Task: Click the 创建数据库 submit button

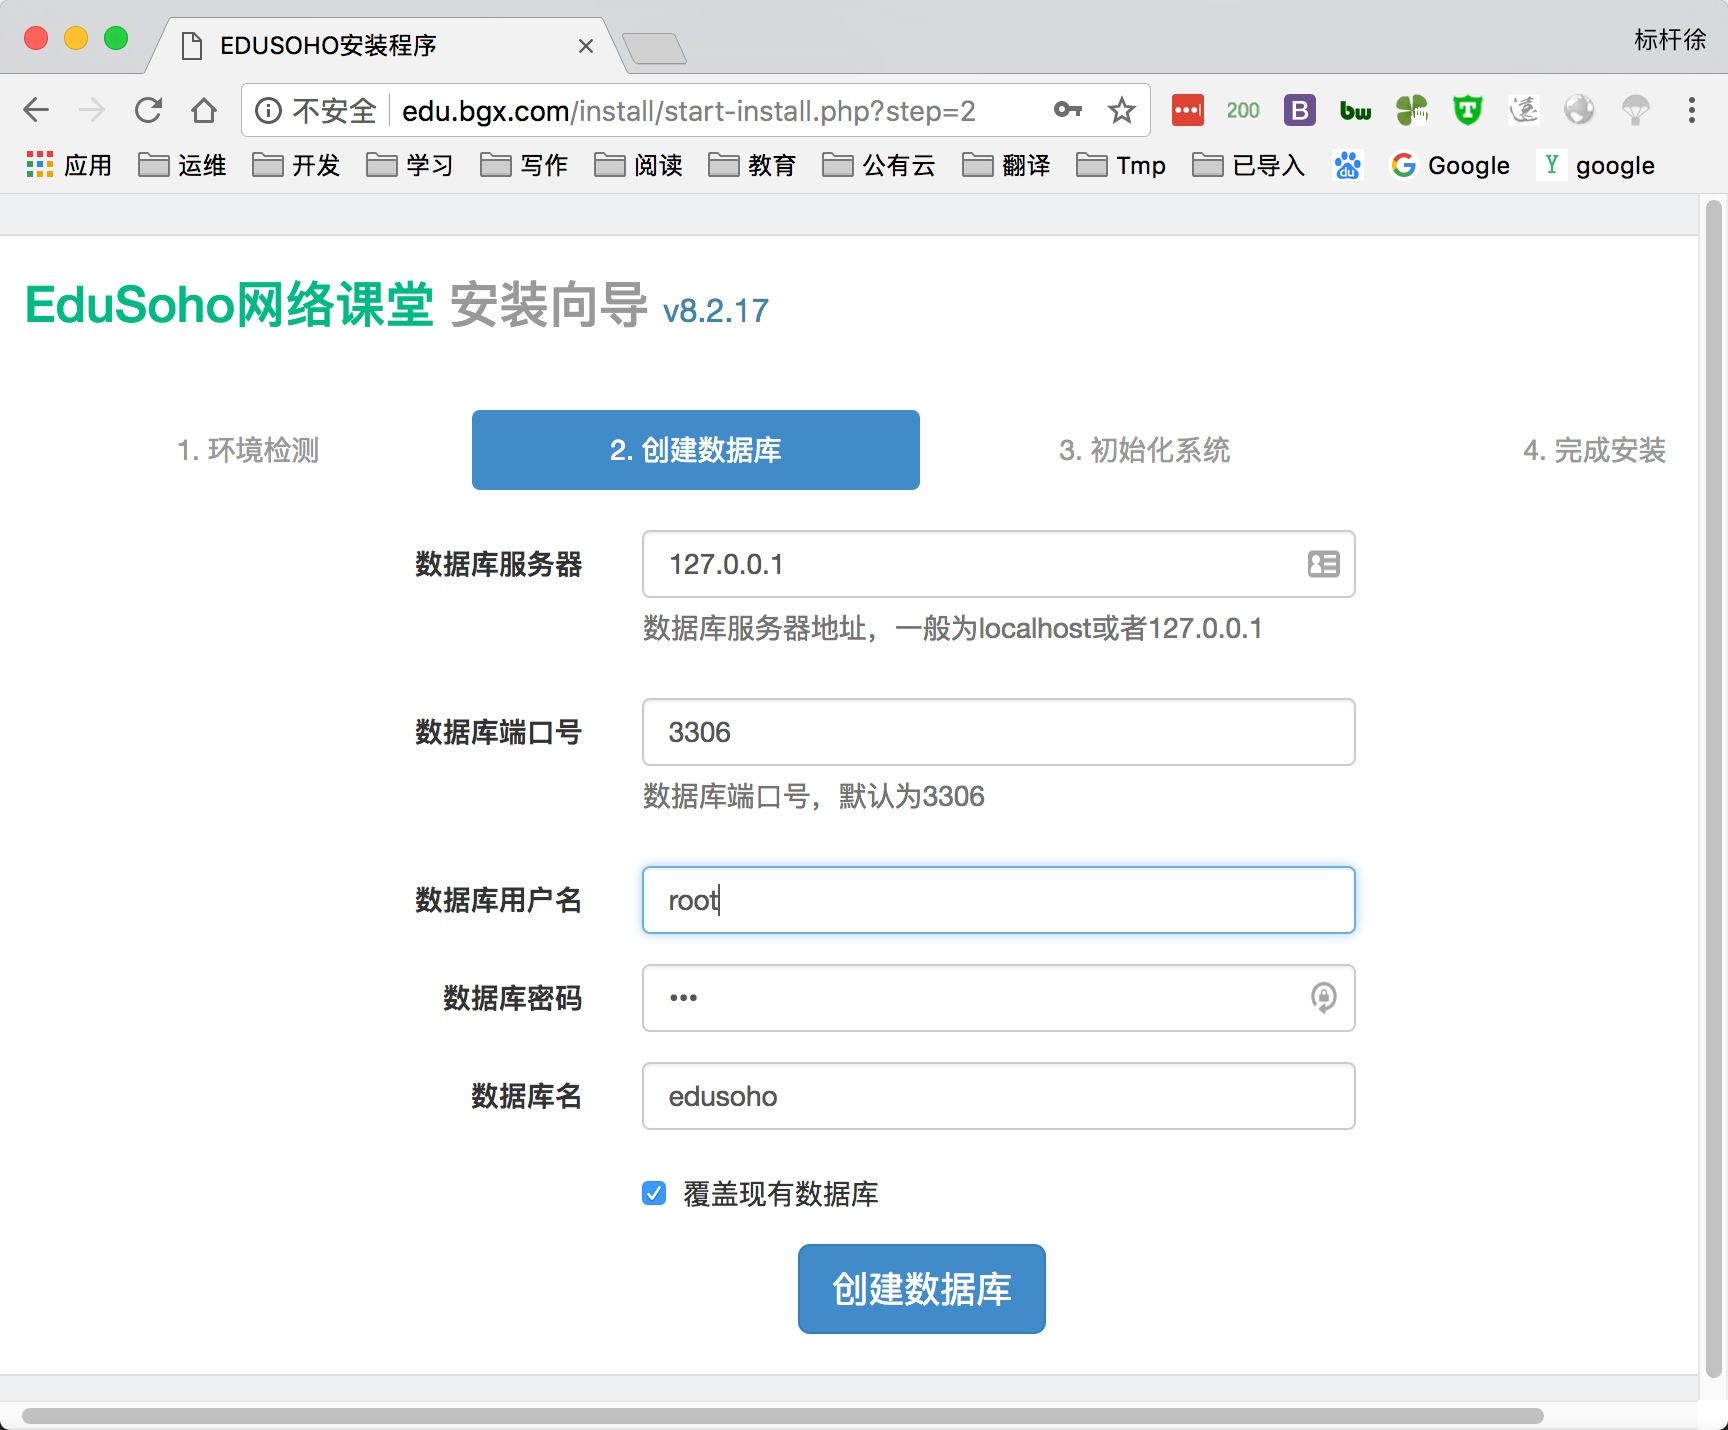Action: 922,1289
